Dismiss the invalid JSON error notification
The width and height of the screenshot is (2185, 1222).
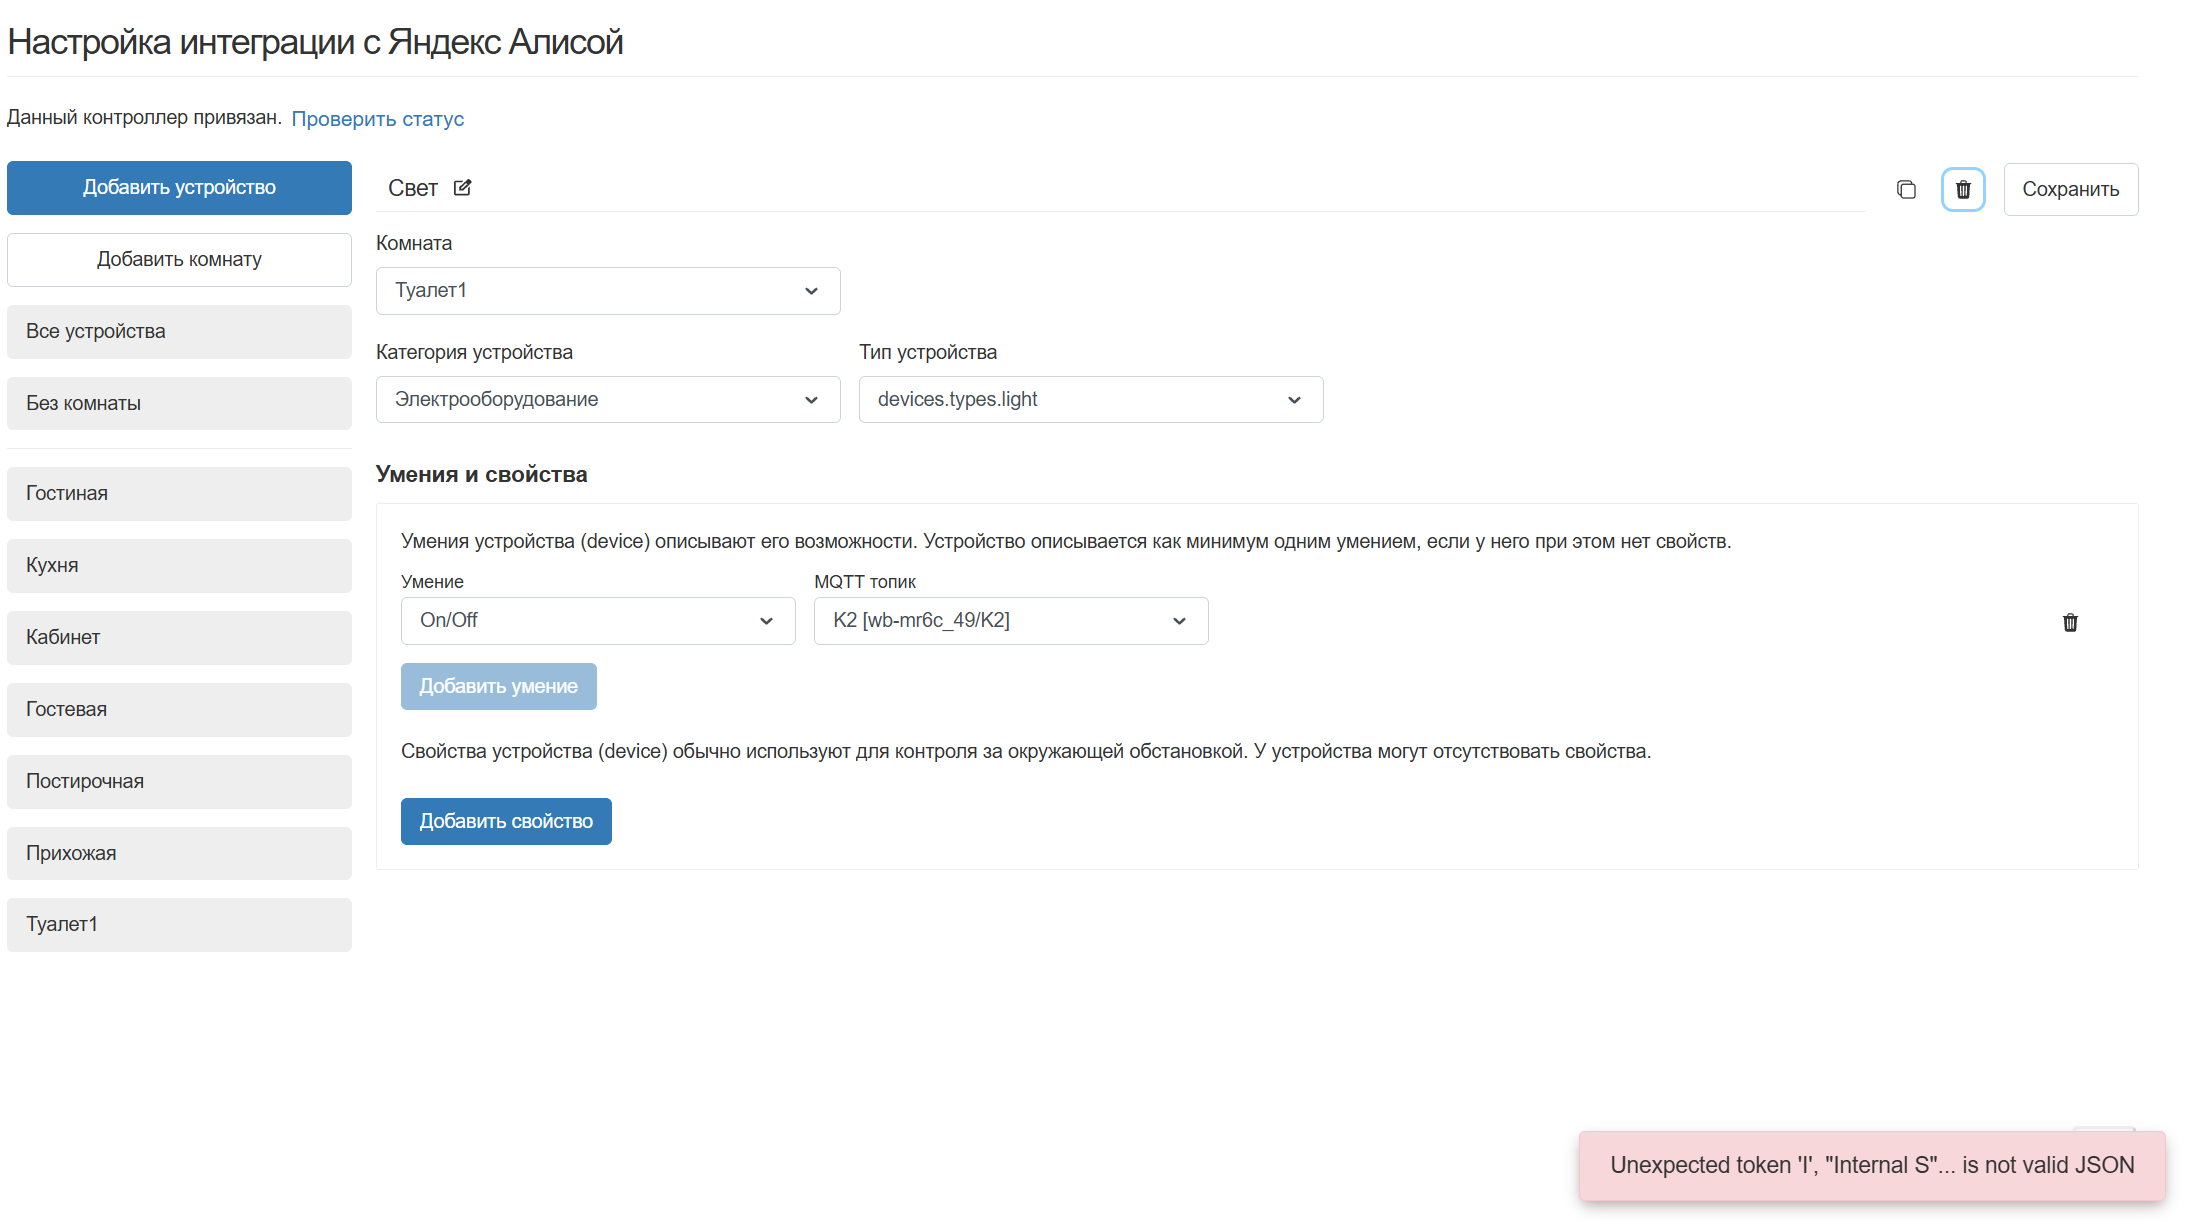tap(1871, 1166)
